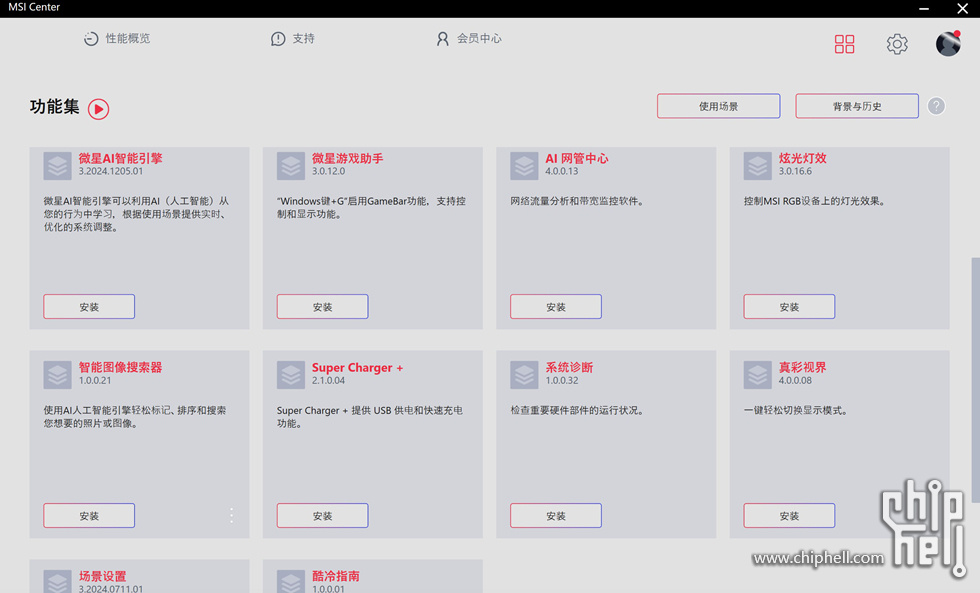This screenshot has height=593, width=980.
Task: Click version number 3.0.12.0
Action: point(328,171)
